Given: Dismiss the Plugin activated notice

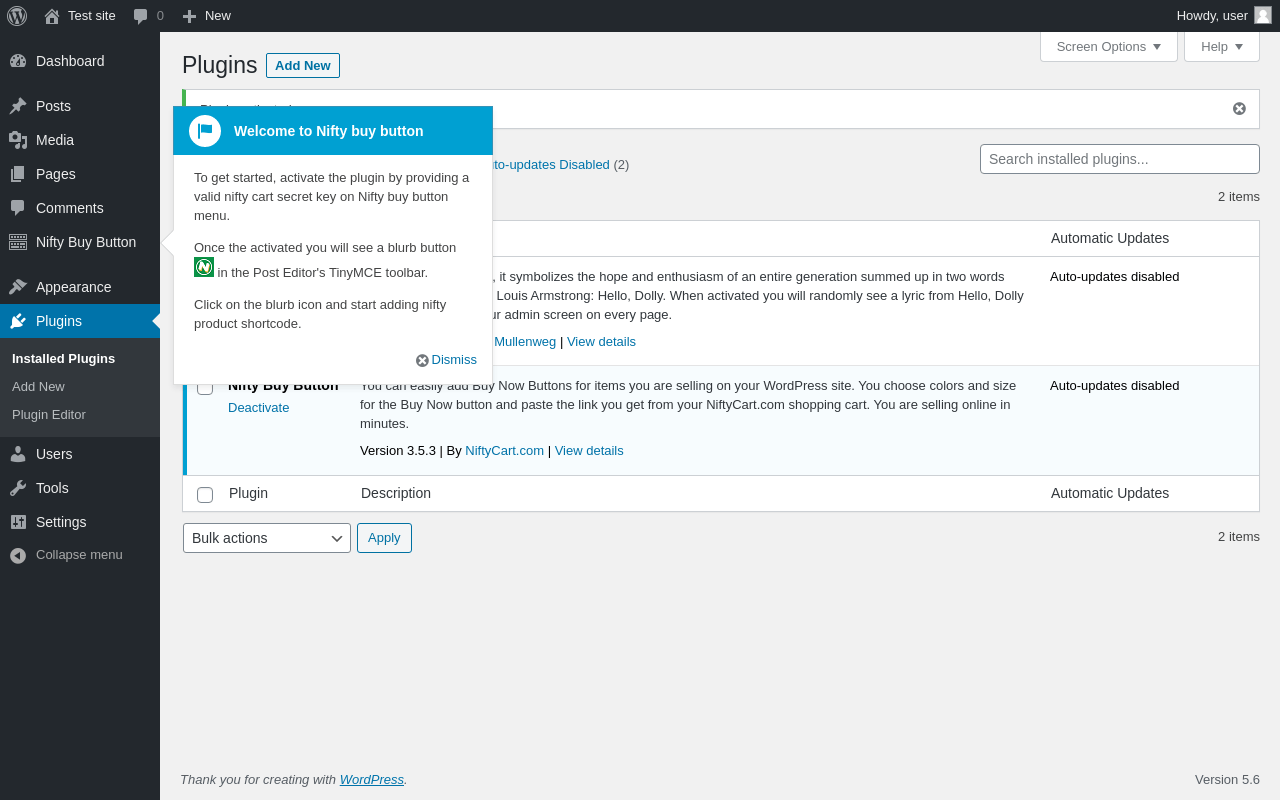Looking at the screenshot, I should [x=1240, y=109].
